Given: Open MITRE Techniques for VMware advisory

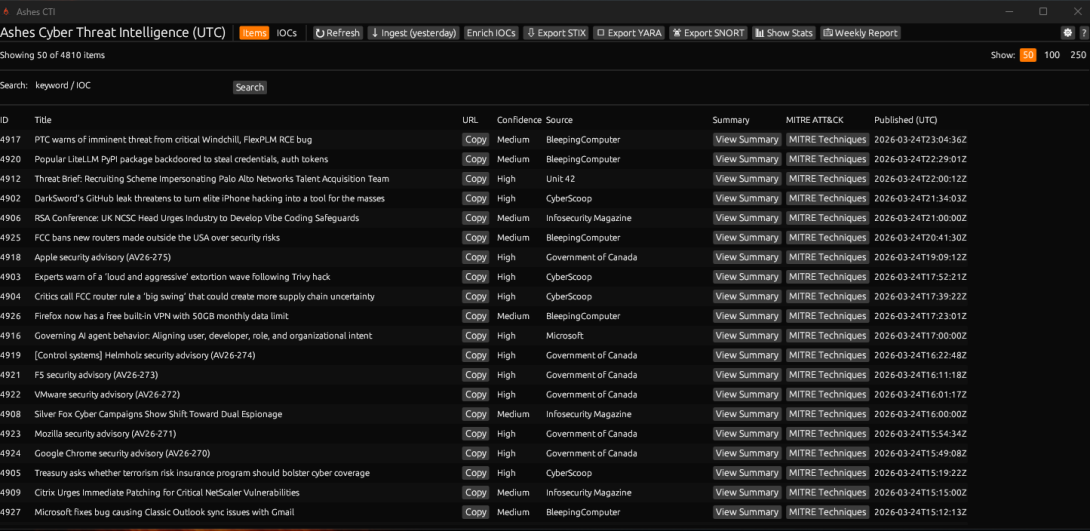Looking at the screenshot, I should click(x=827, y=395).
